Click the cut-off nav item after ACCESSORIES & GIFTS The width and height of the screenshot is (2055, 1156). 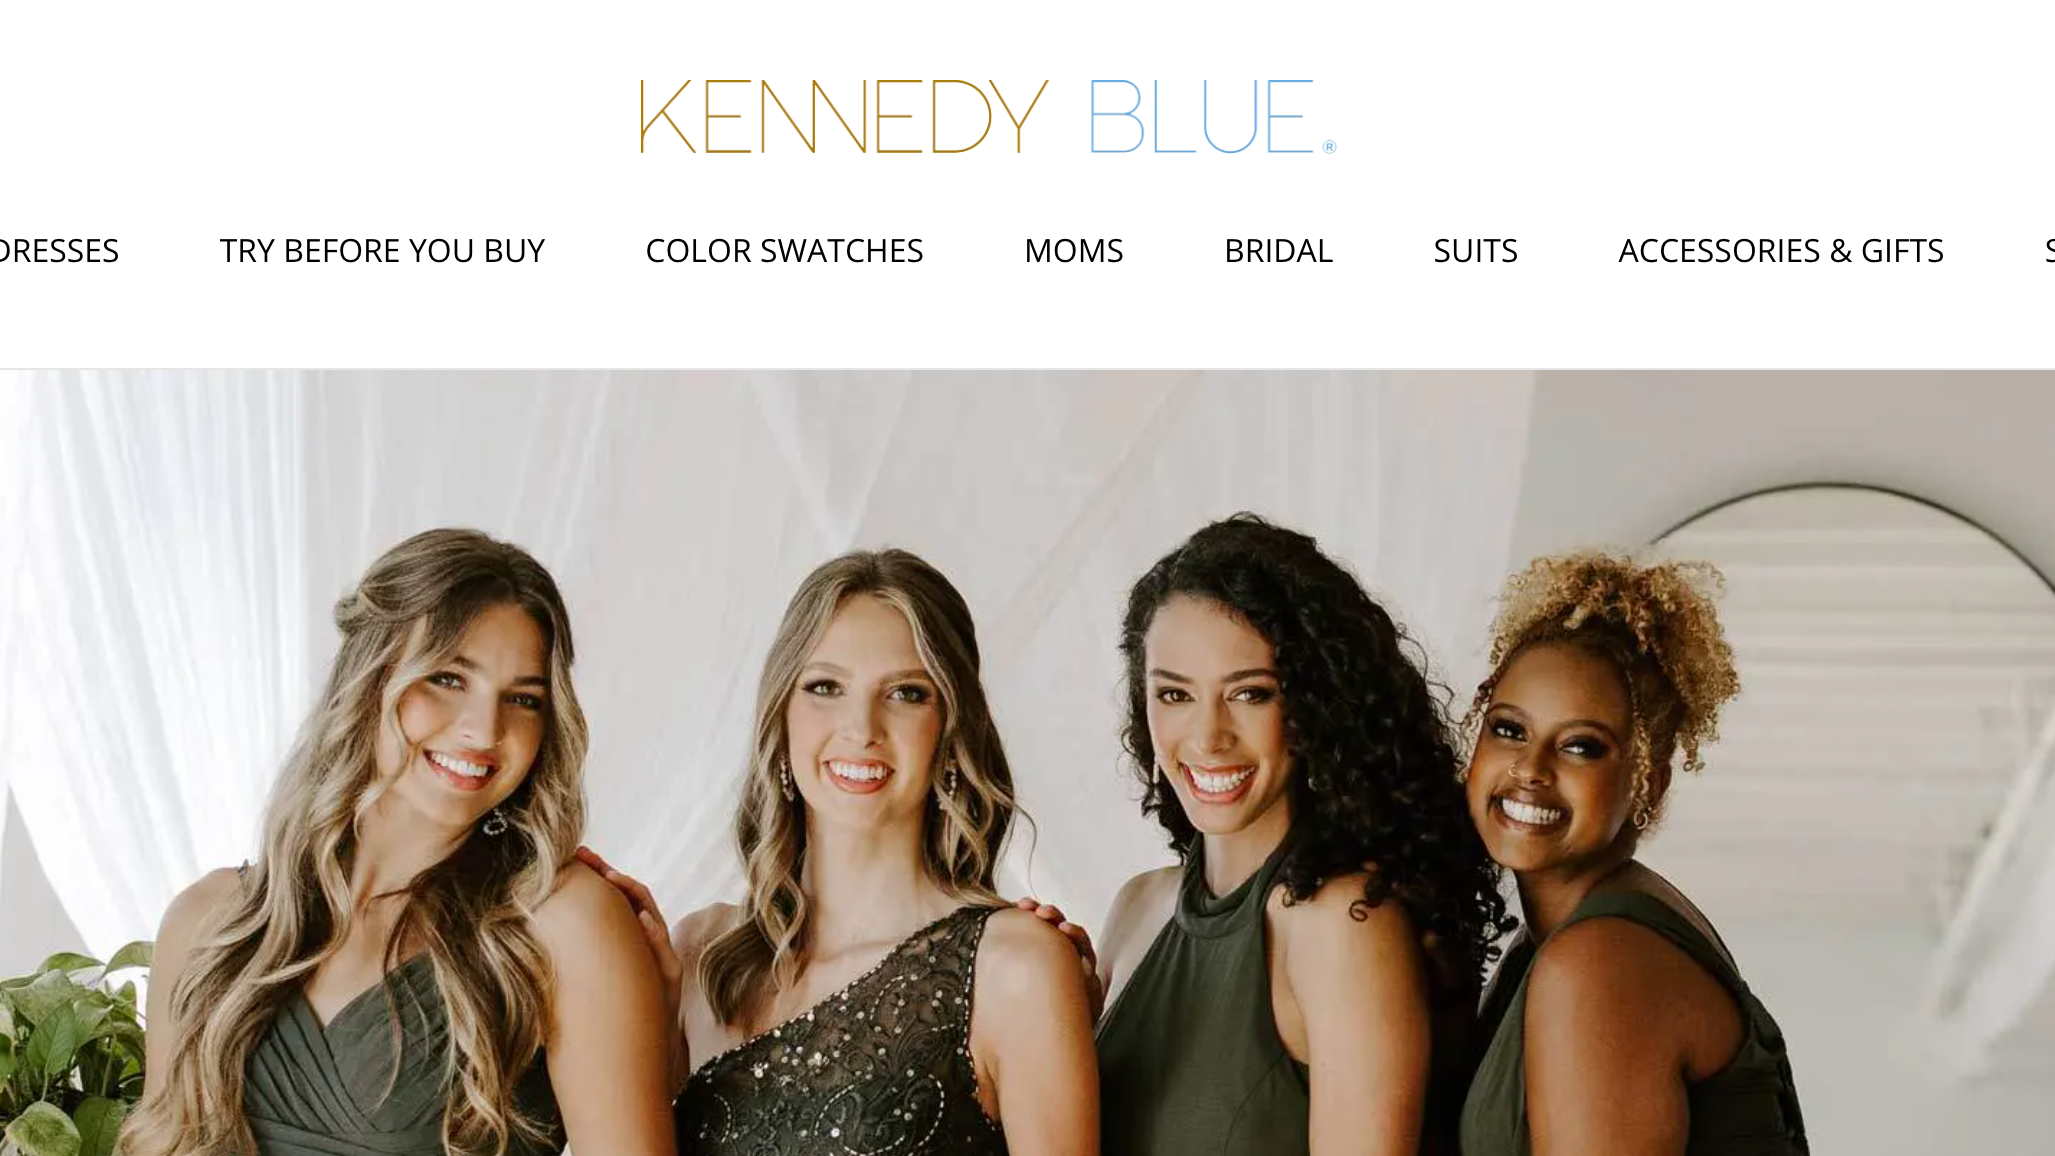pos(2049,251)
